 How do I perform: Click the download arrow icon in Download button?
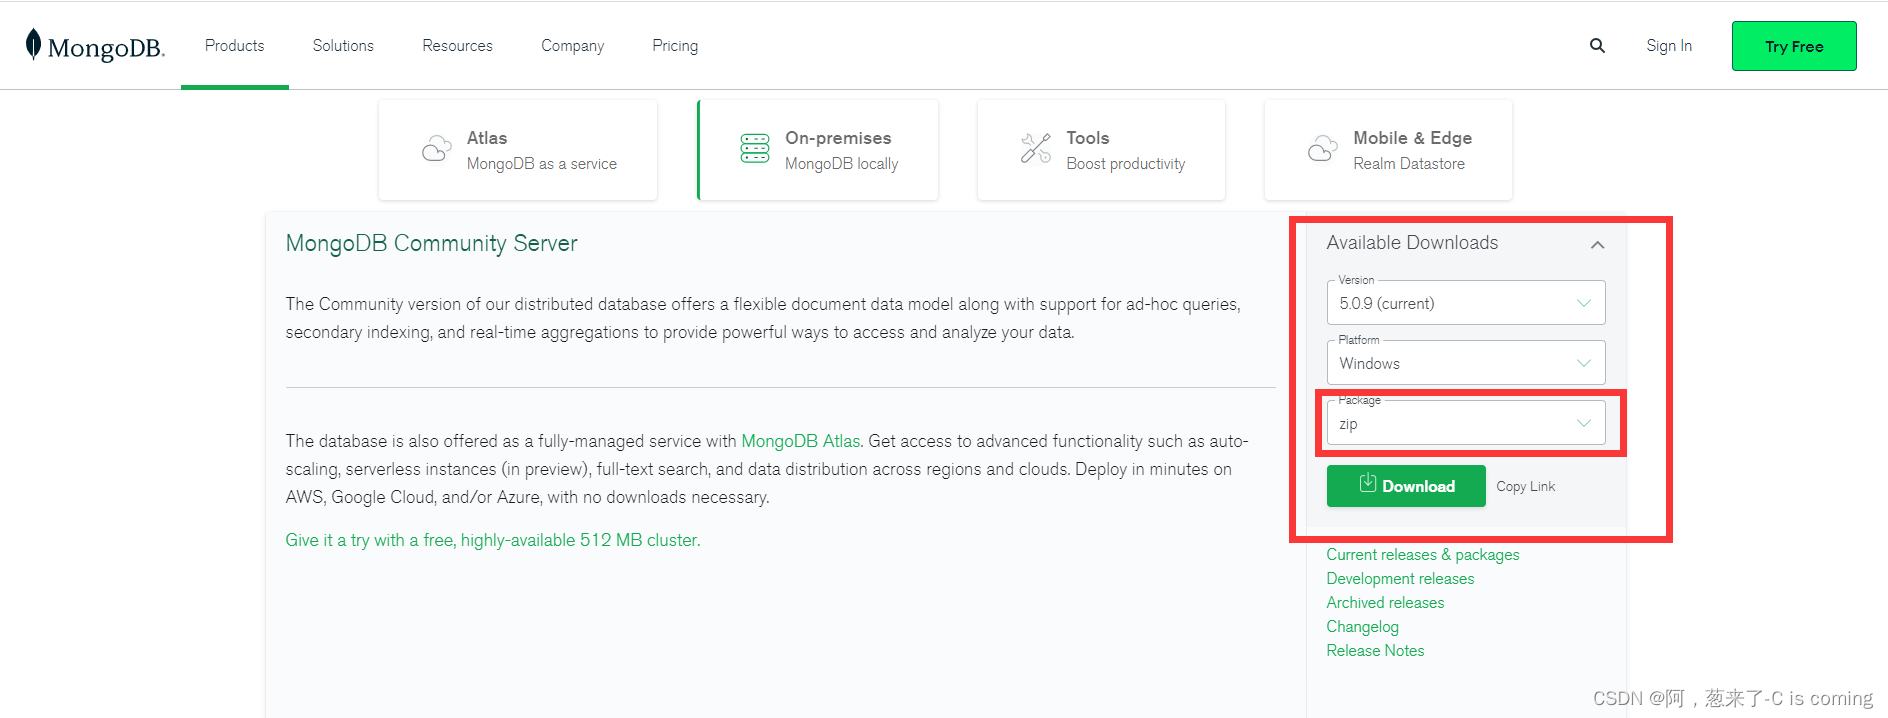coord(1367,484)
